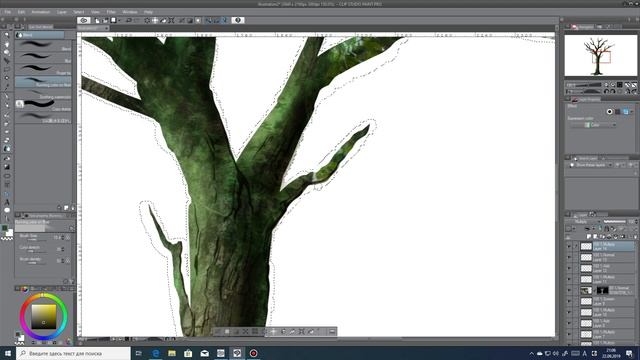The width and height of the screenshot is (640, 360).
Task: Hide Layer 13 with its eye icon
Action: (x=569, y=257)
